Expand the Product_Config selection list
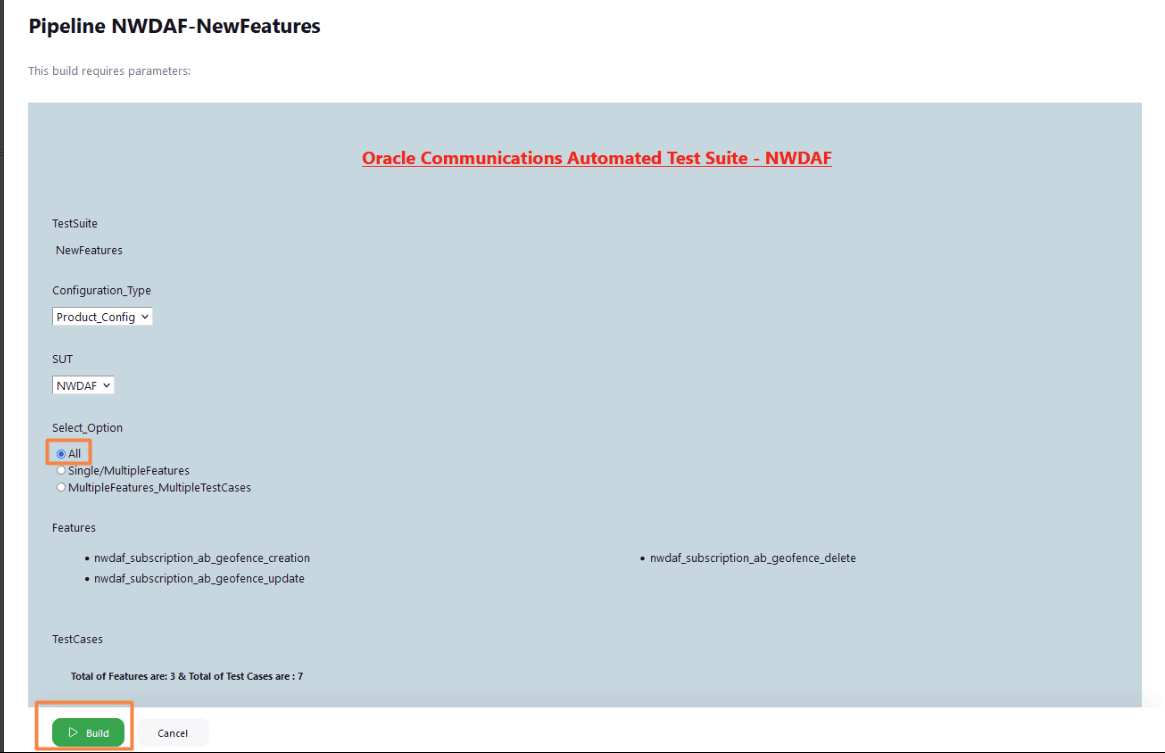Viewport: 1165px width, 753px height. click(x=102, y=316)
